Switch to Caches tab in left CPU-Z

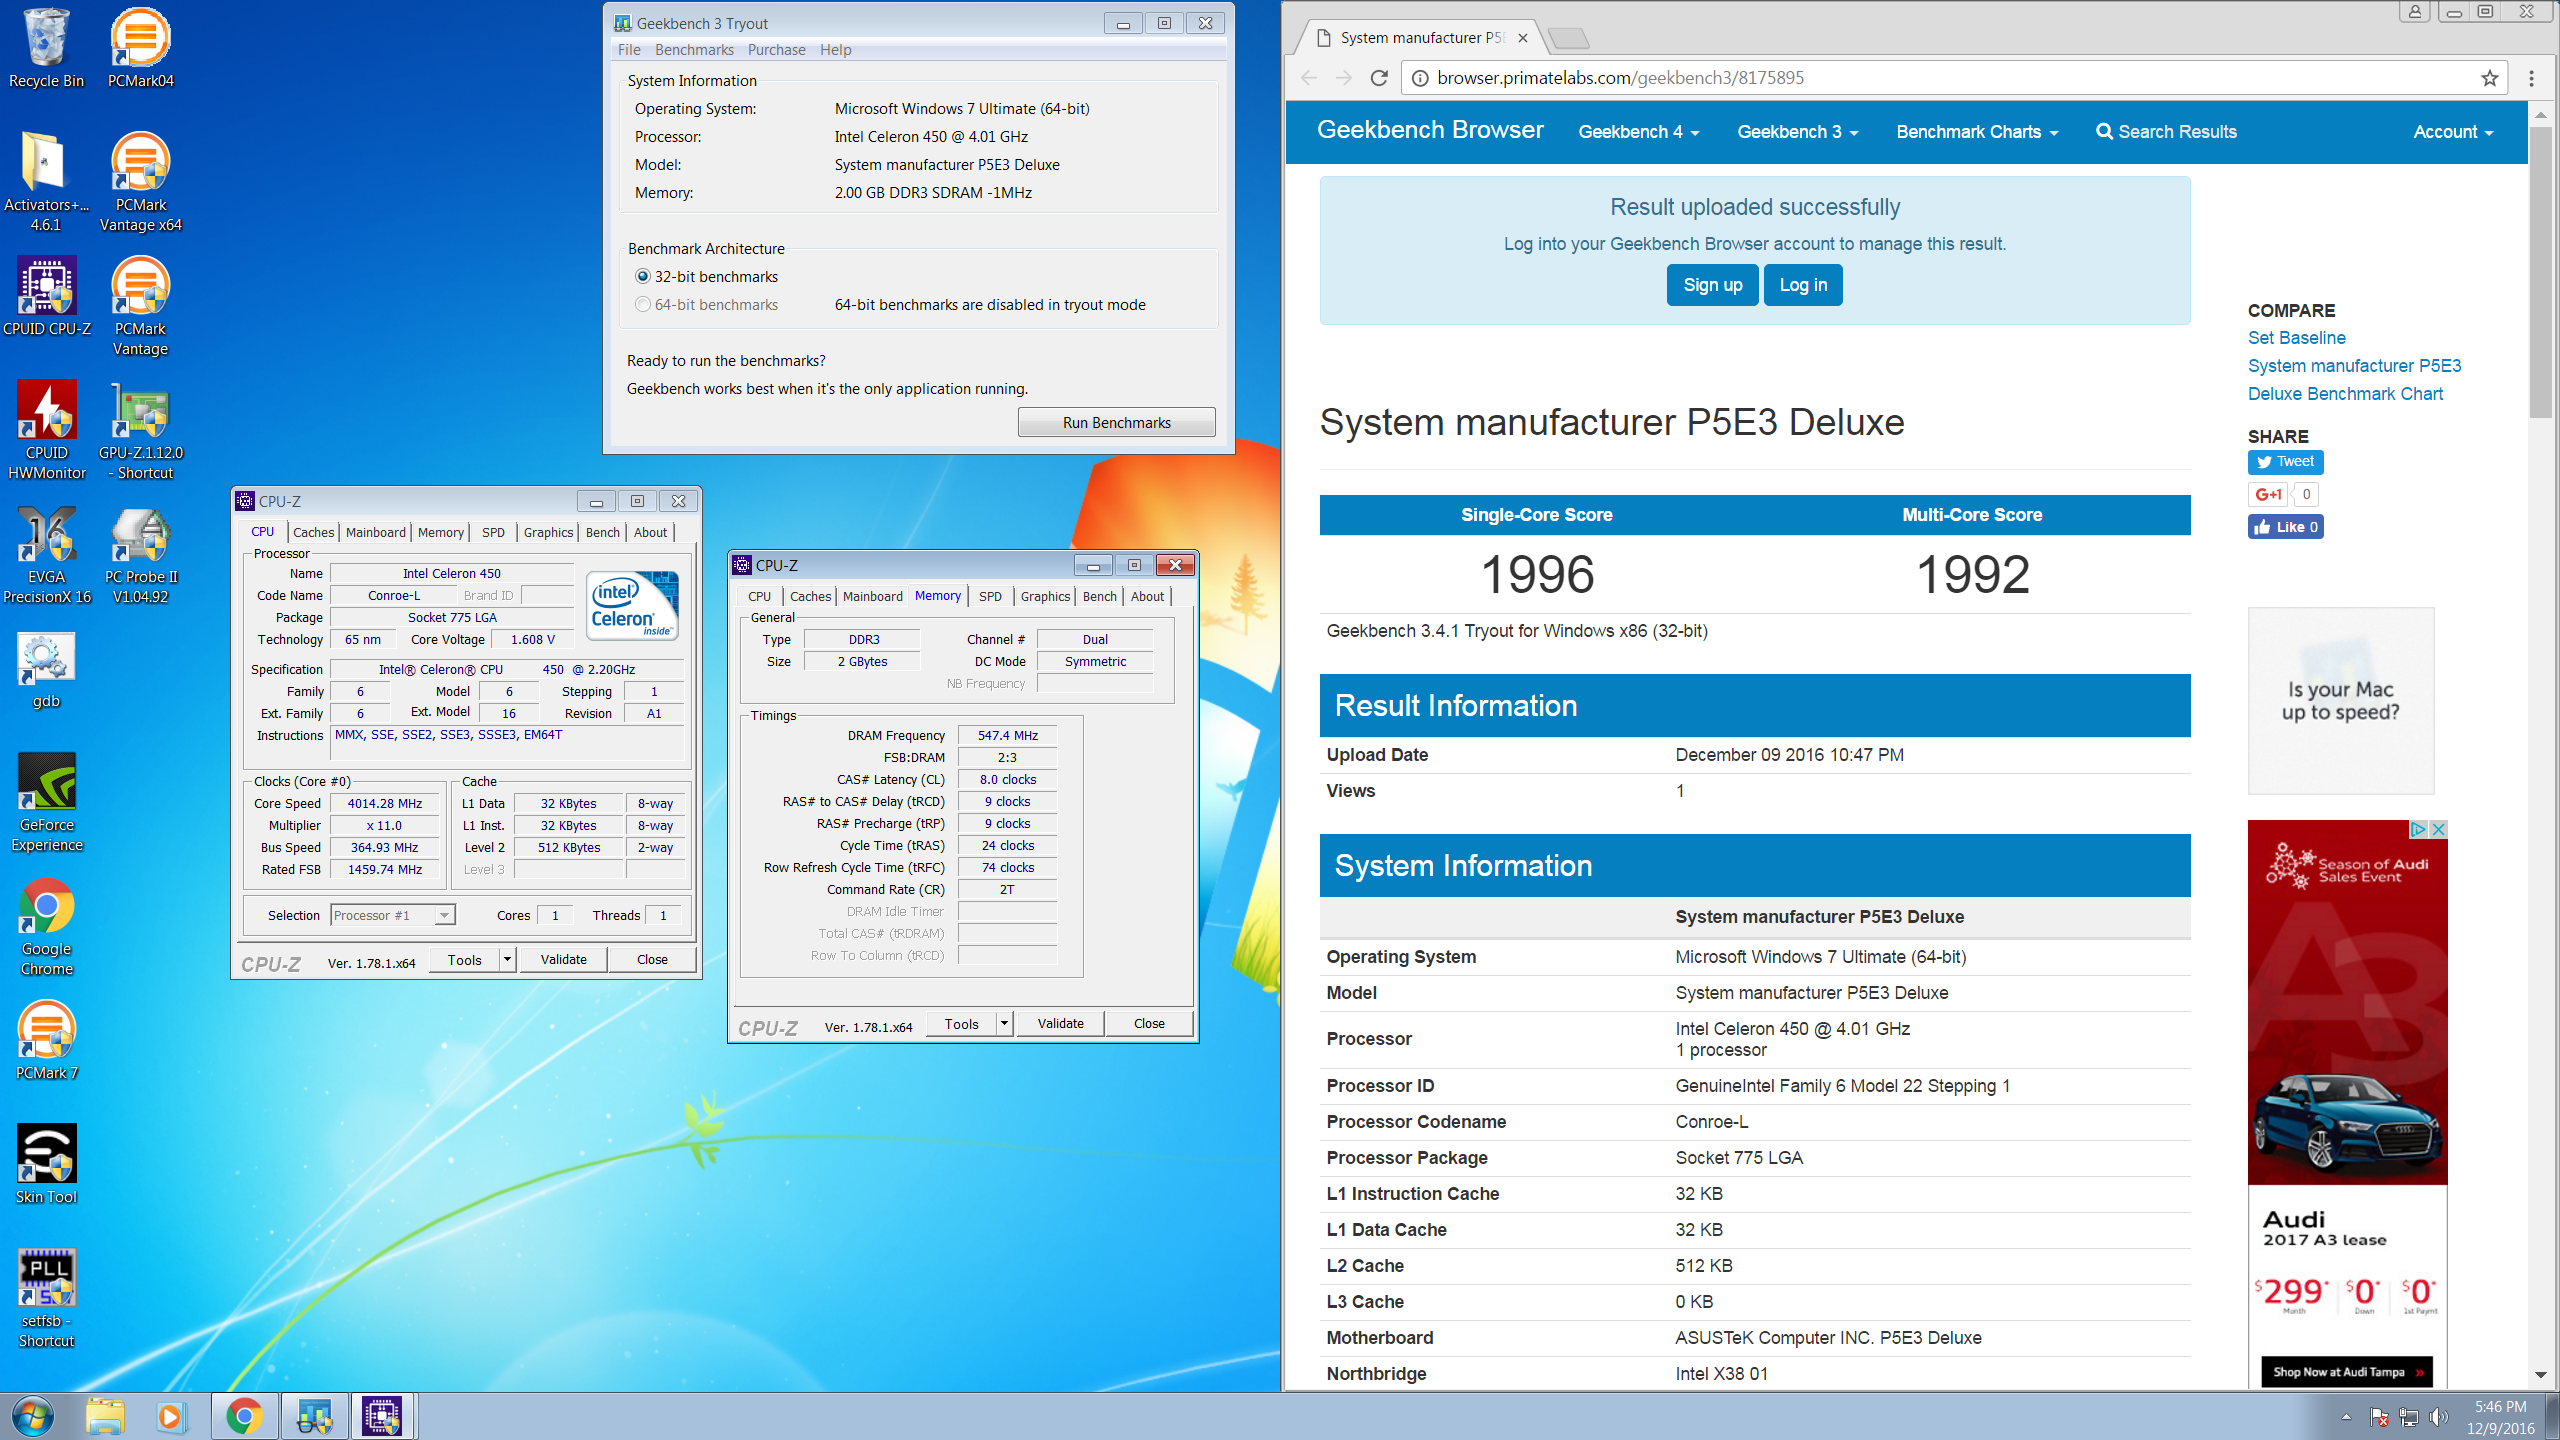[x=313, y=532]
